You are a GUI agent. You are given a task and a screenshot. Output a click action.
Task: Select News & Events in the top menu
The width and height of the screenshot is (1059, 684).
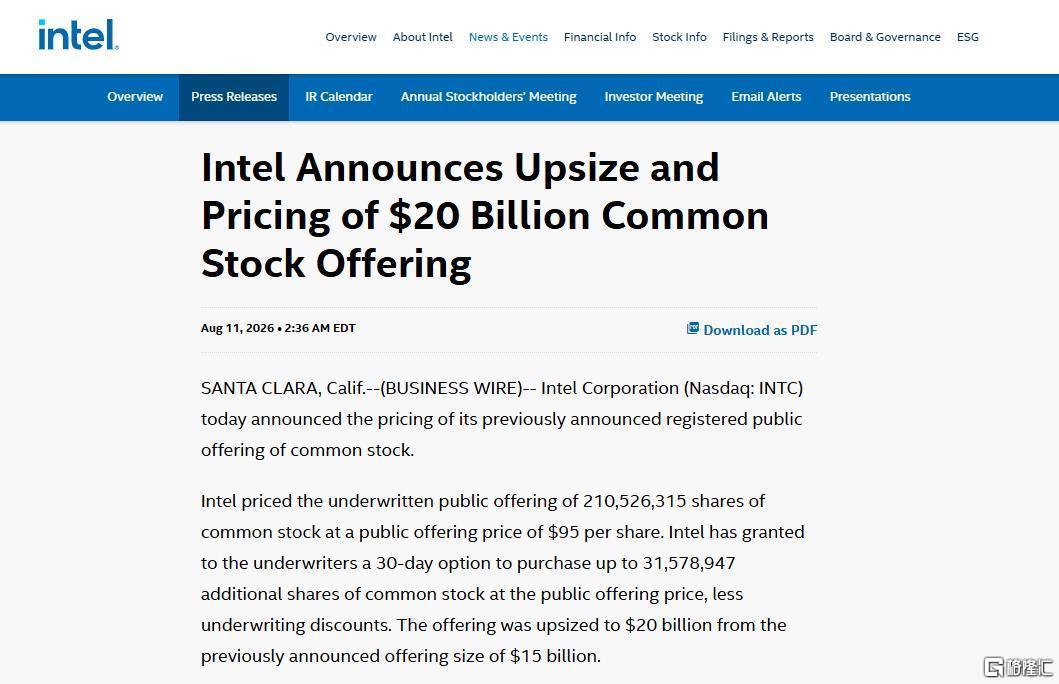pyautogui.click(x=508, y=37)
